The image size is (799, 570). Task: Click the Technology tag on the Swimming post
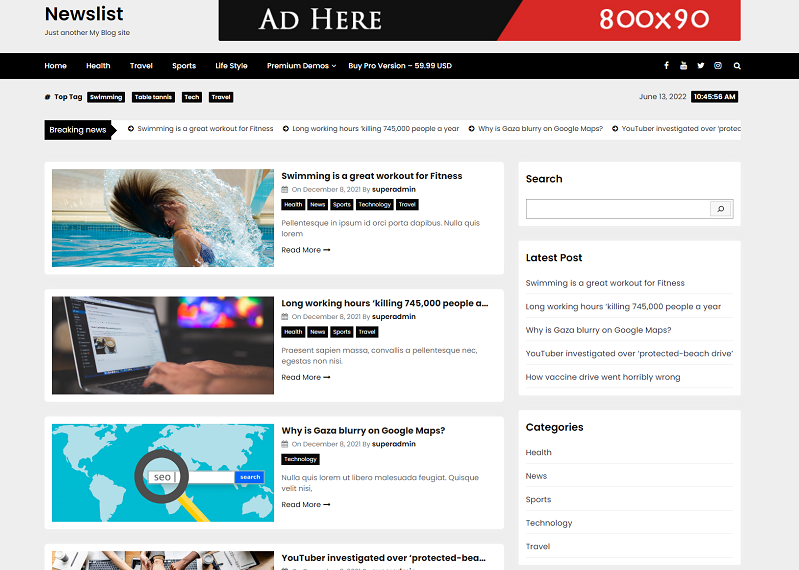point(375,205)
